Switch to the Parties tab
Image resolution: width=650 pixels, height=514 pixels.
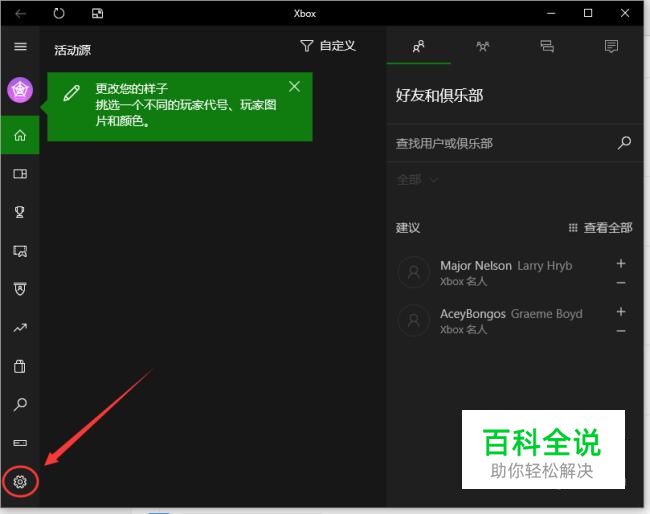coord(483,46)
